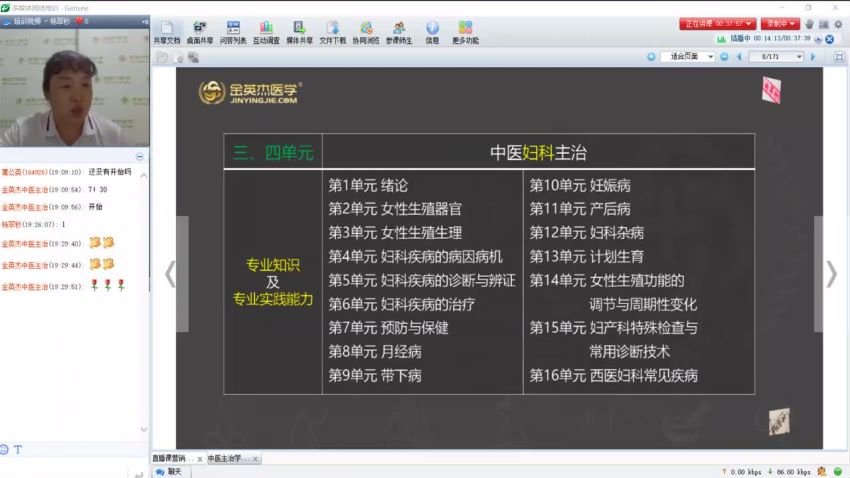Click the third icon in the document toolbar
Viewport: 850px width, 478px height.
[x=194, y=57]
